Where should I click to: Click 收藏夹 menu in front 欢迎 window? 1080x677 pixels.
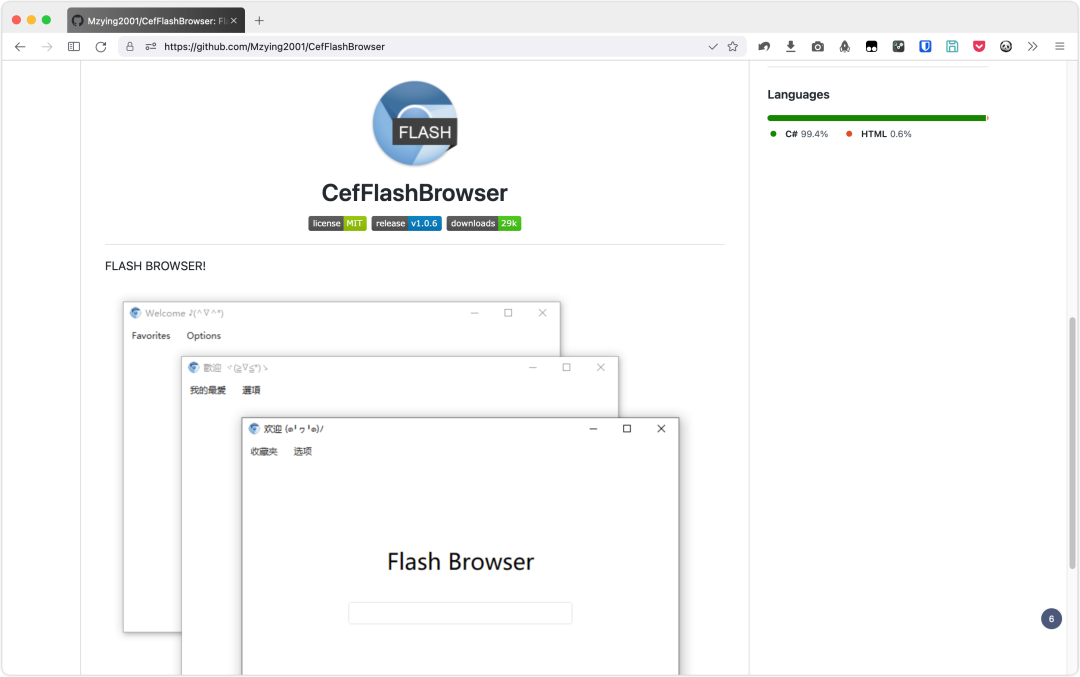[x=264, y=452]
